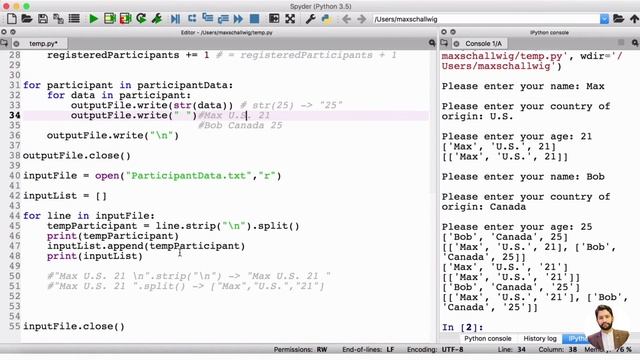Change to the parent directory
The image size is (640, 360).
click(634, 19)
